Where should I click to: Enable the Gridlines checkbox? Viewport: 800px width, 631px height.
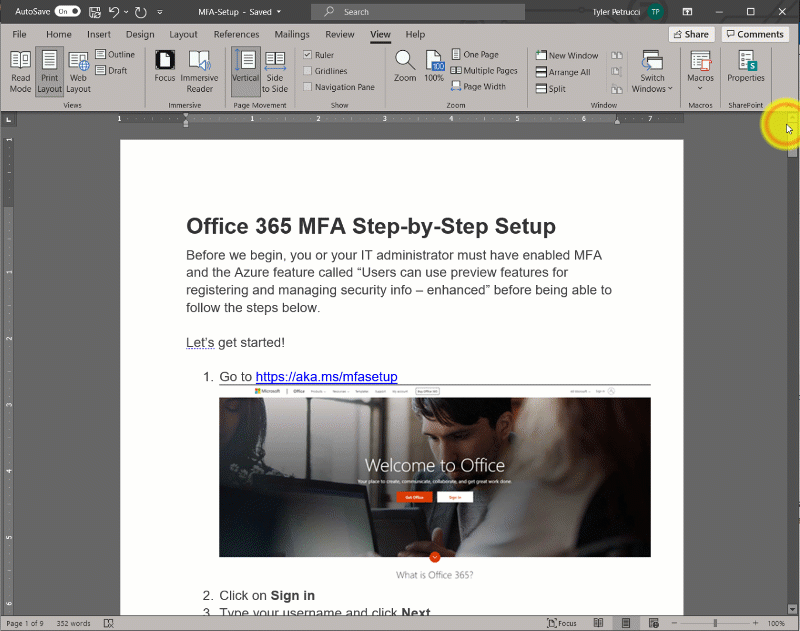tap(308, 71)
